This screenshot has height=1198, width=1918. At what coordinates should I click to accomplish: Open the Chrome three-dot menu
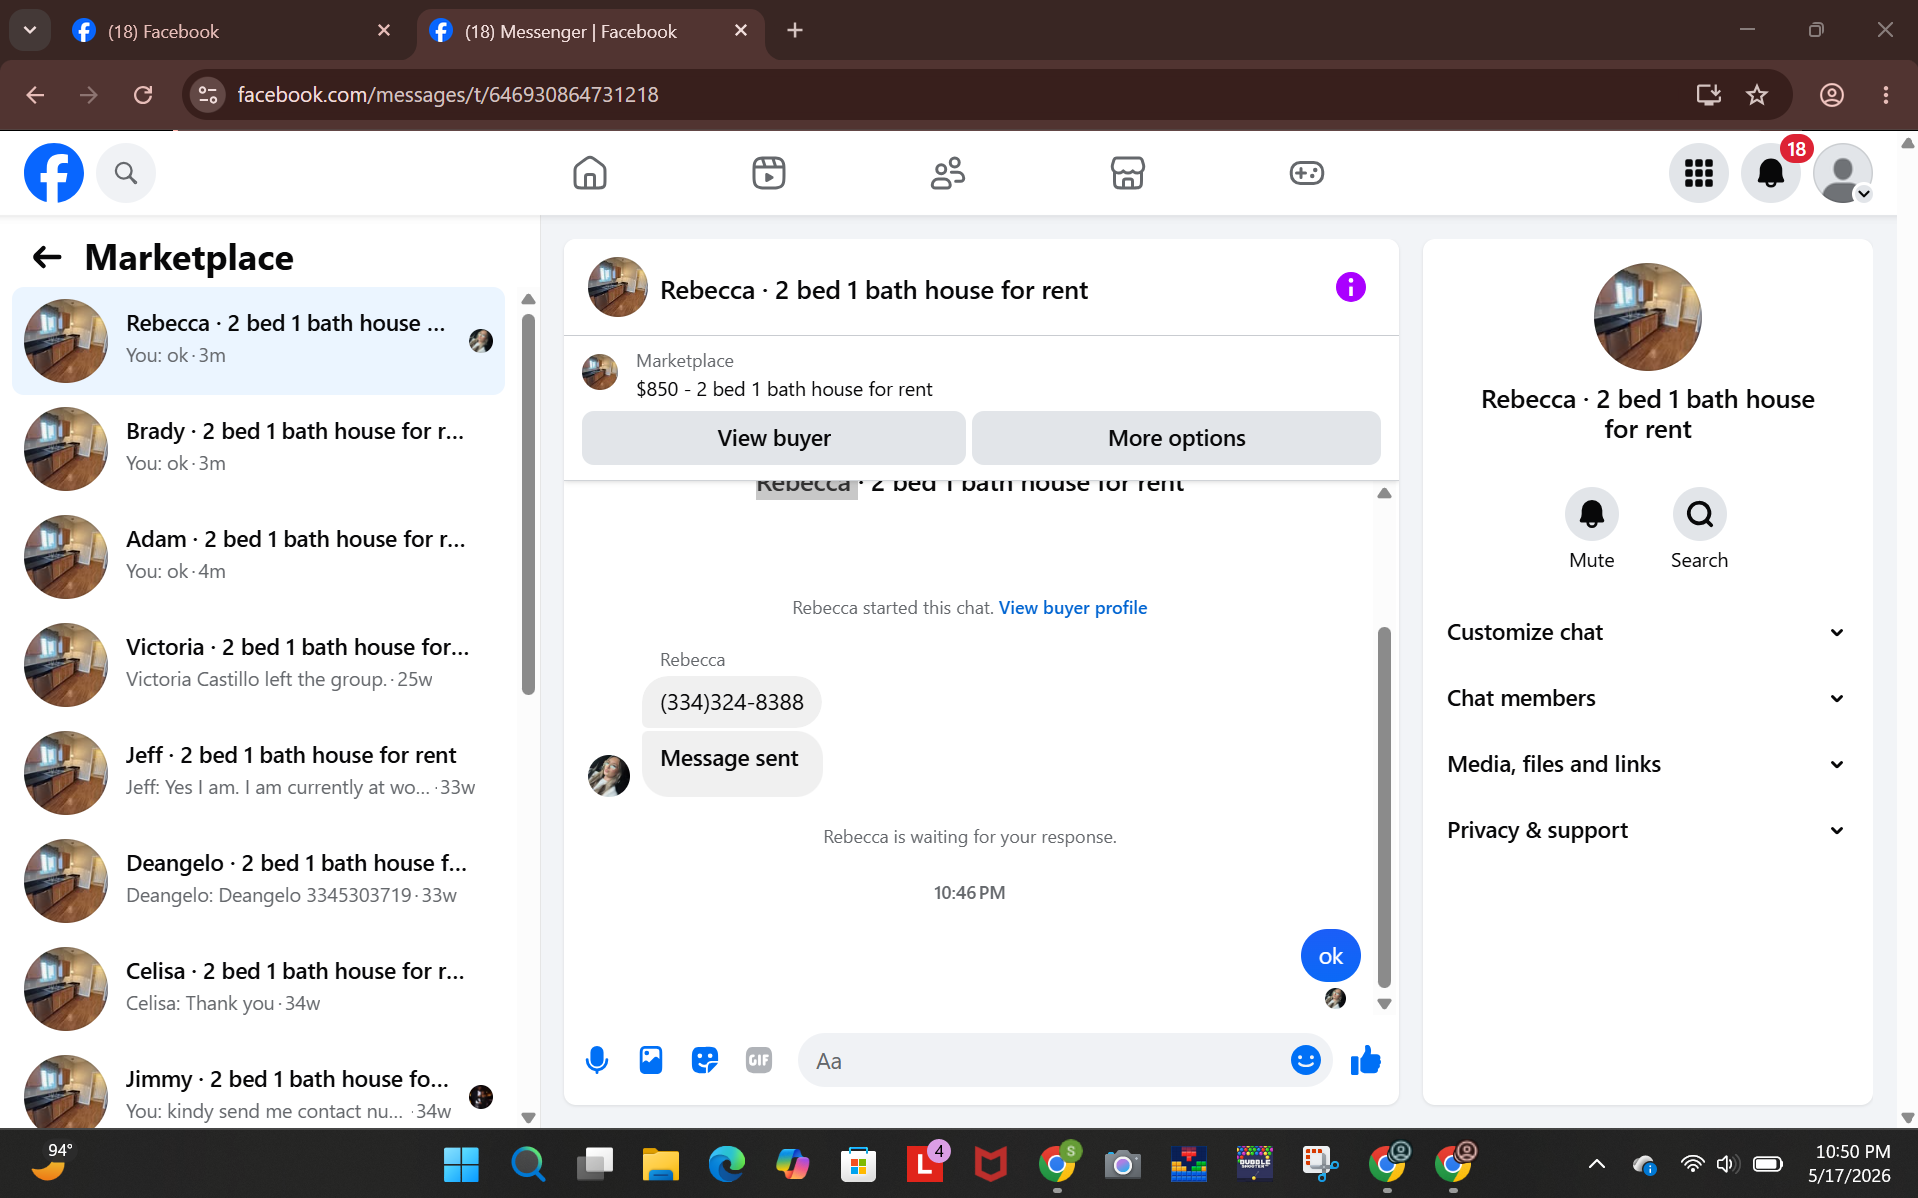click(1886, 95)
